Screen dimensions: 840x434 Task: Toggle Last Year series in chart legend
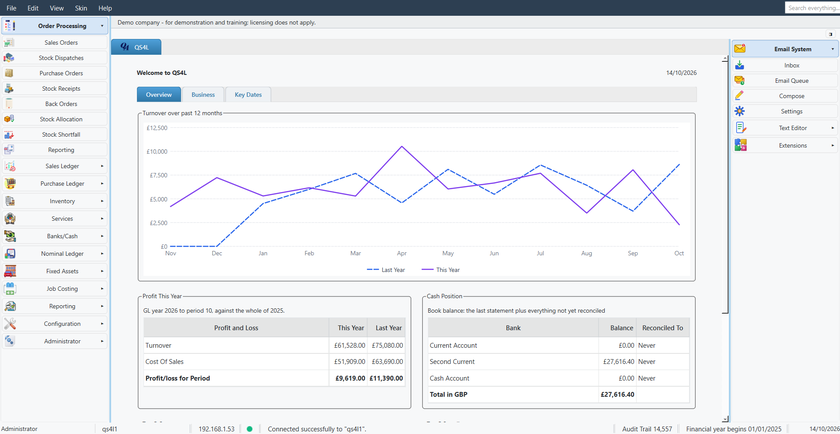click(386, 270)
